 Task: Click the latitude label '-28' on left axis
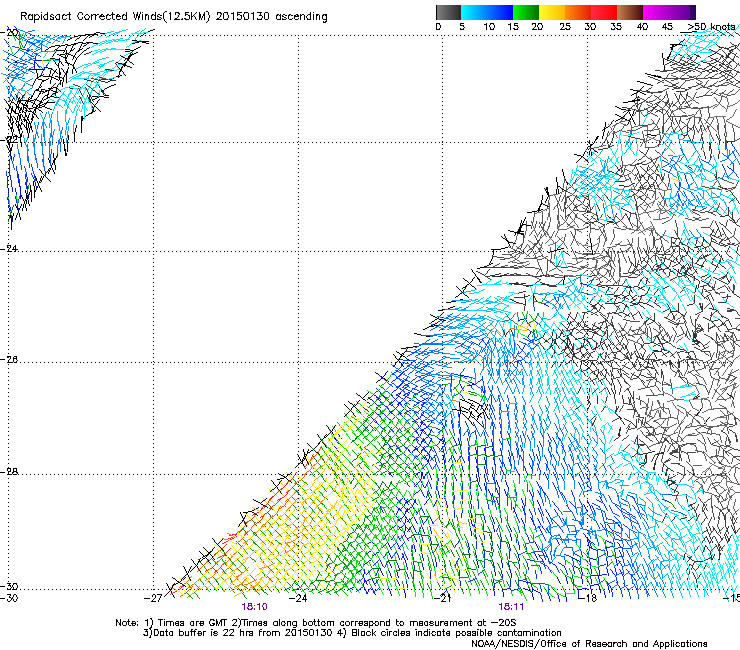[10, 472]
